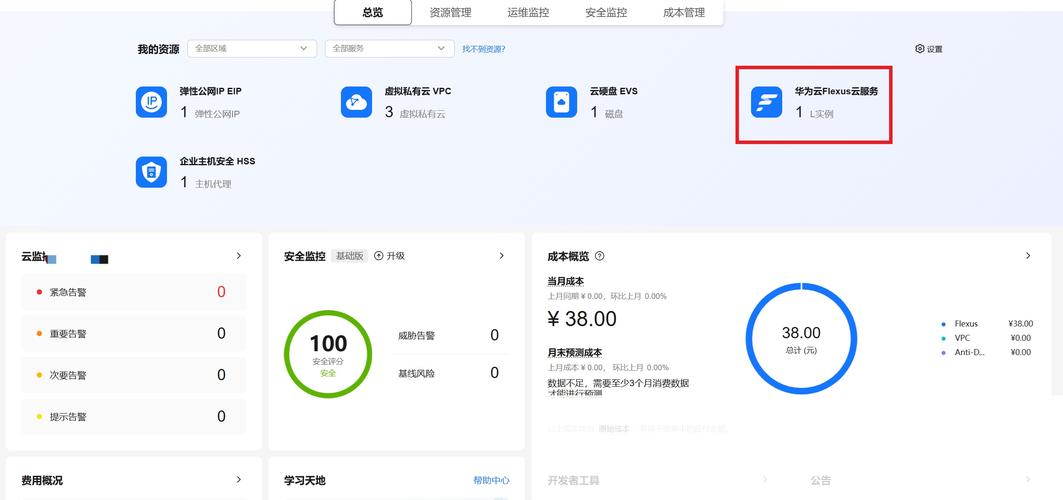Open the 云硬盘 EVS disk icon
This screenshot has height=500, width=1063.
[x=561, y=102]
